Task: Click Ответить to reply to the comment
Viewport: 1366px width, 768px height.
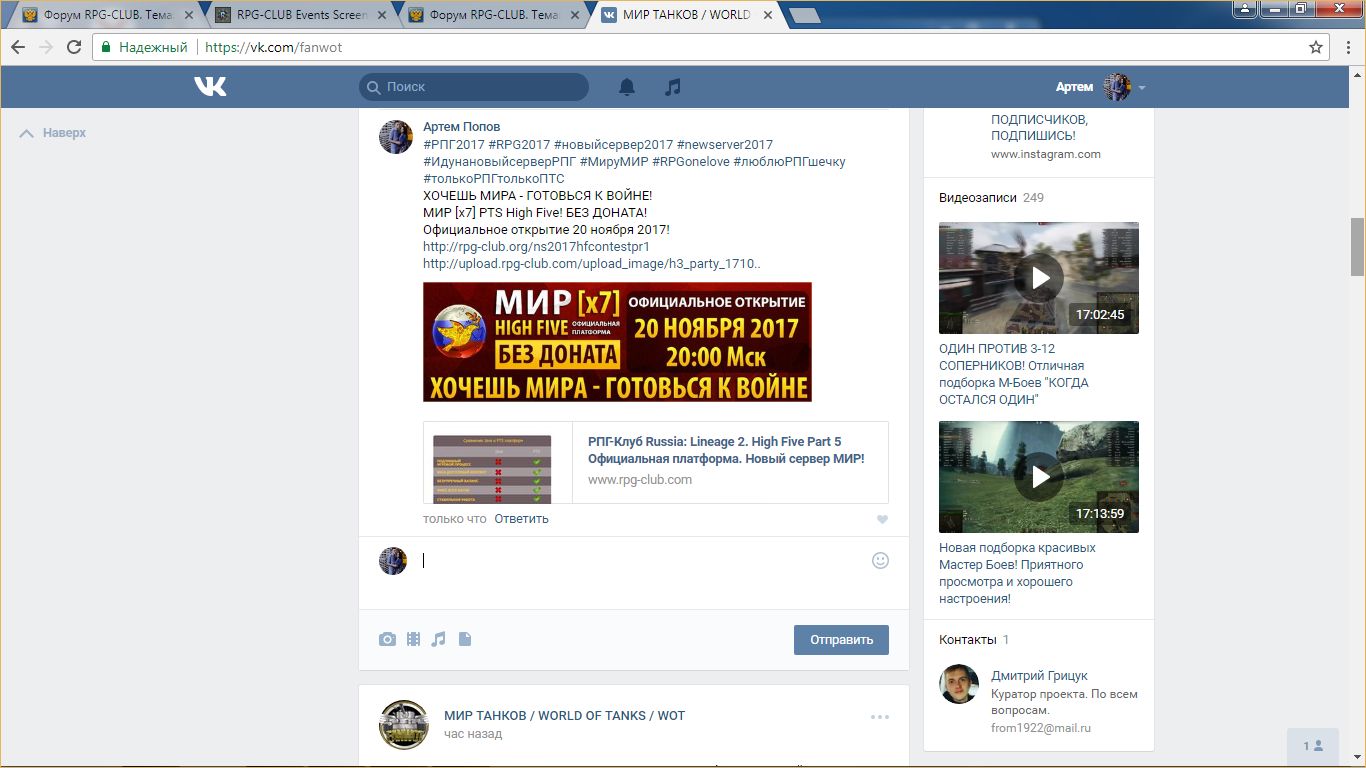Action: click(521, 519)
